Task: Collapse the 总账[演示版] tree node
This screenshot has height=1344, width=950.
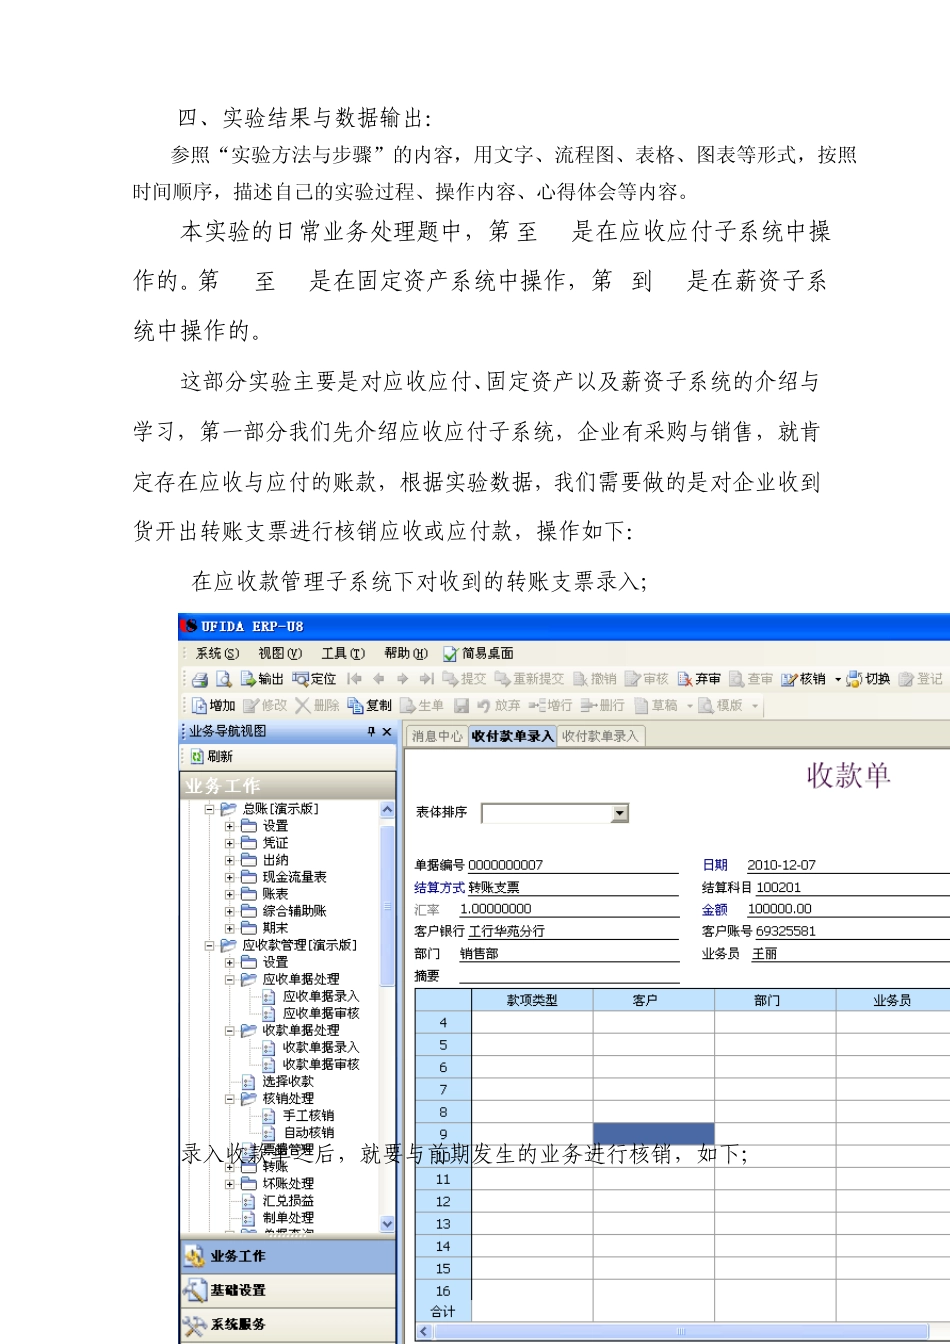Action: point(210,809)
